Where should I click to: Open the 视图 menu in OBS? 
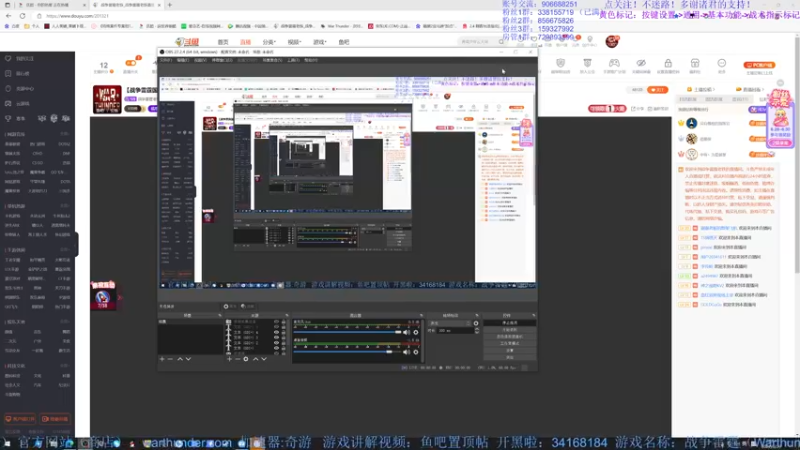tap(200, 60)
